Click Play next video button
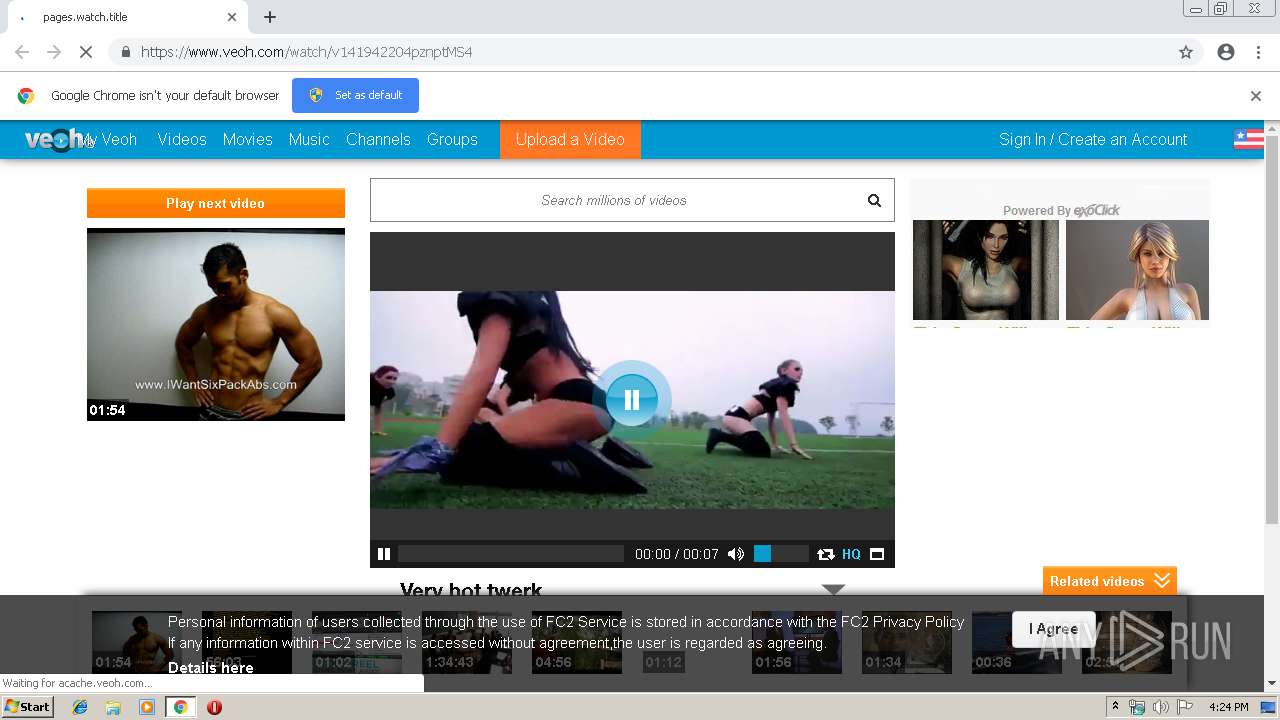This screenshot has height=720, width=1280. (216, 203)
